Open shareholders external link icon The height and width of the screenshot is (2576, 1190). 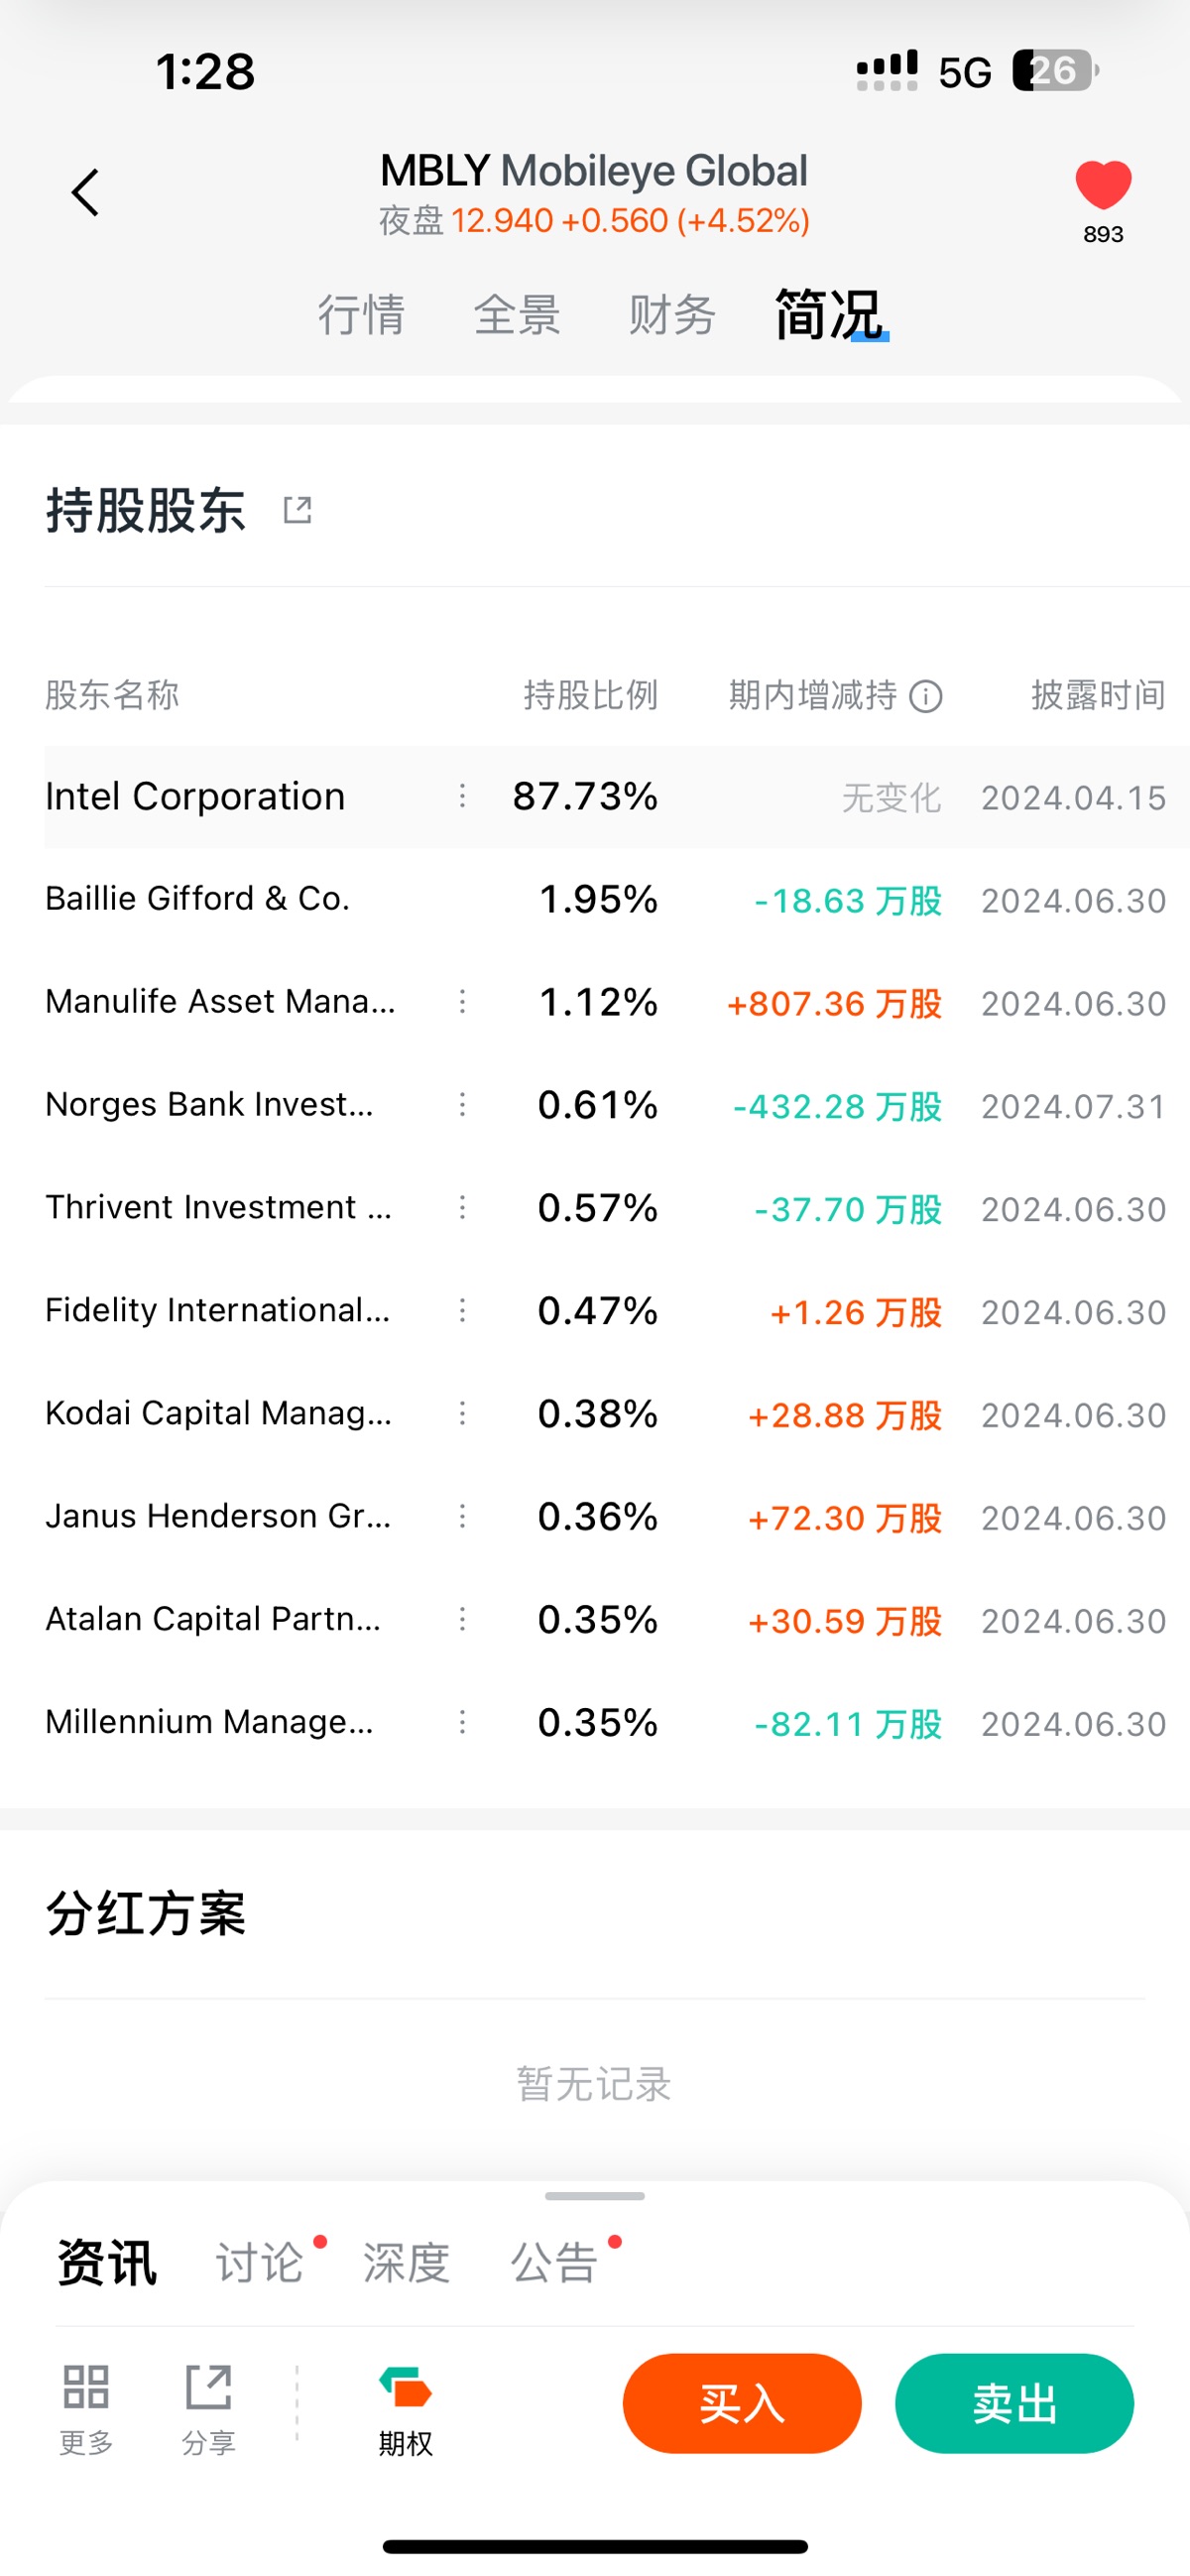(297, 510)
